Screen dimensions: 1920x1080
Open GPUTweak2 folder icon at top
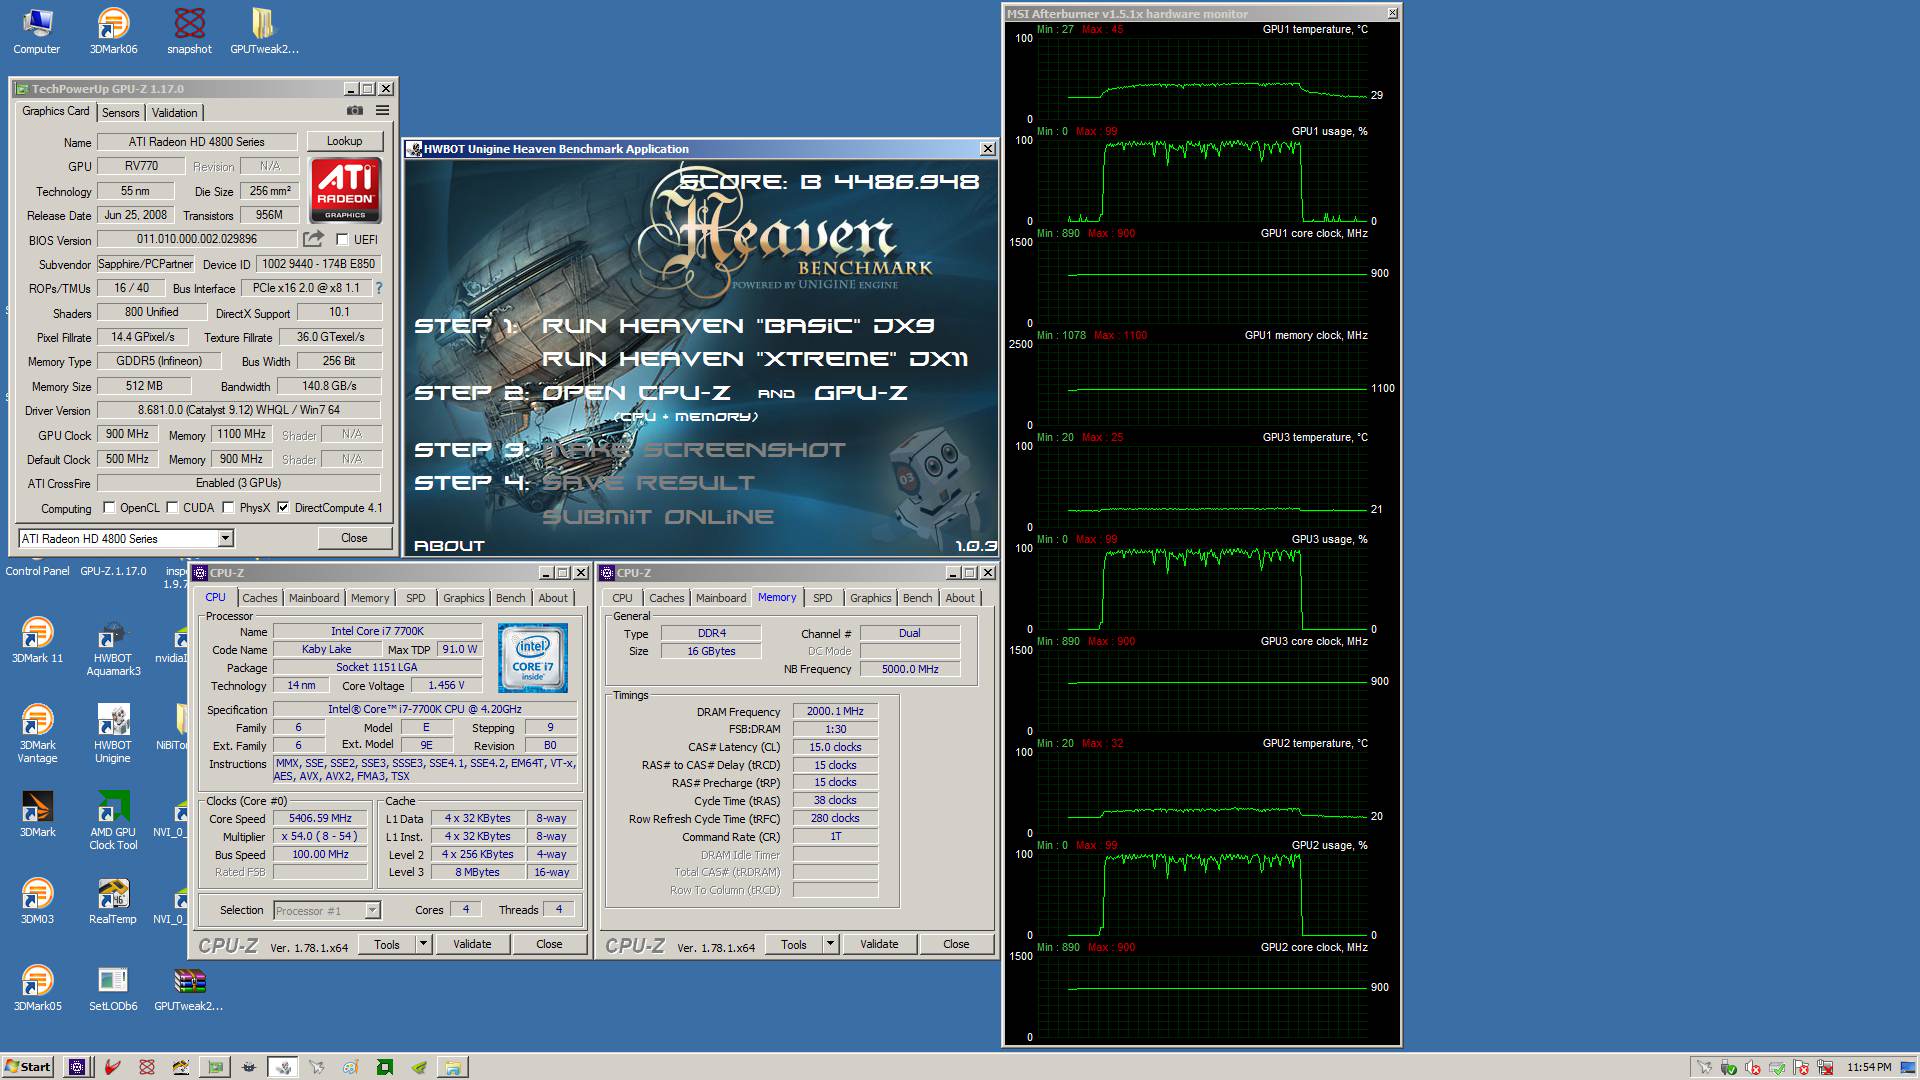264,31
